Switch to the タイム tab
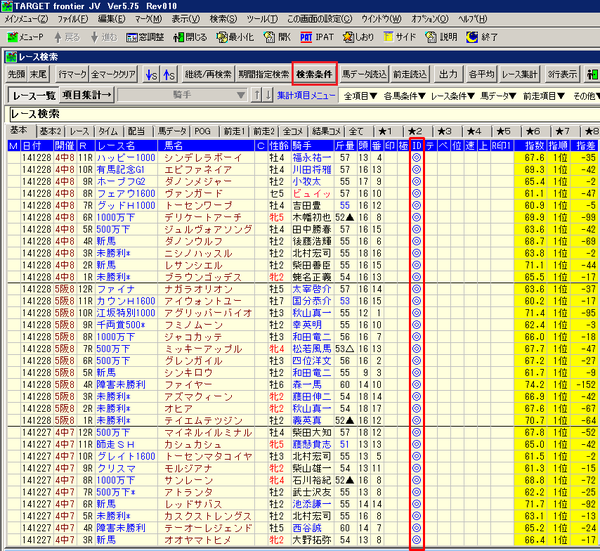This screenshot has height=551, width=600. pos(108,131)
